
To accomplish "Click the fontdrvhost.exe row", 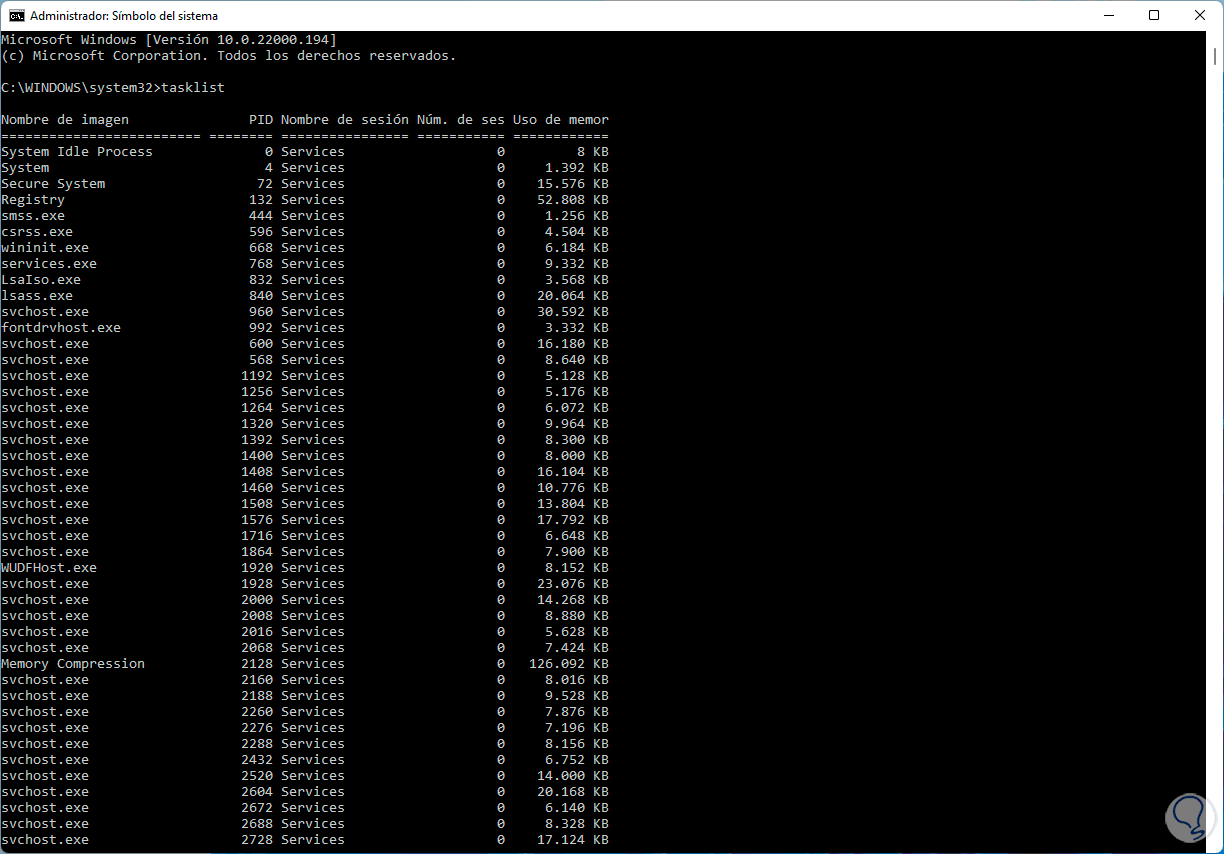I will pyautogui.click(x=60, y=327).
